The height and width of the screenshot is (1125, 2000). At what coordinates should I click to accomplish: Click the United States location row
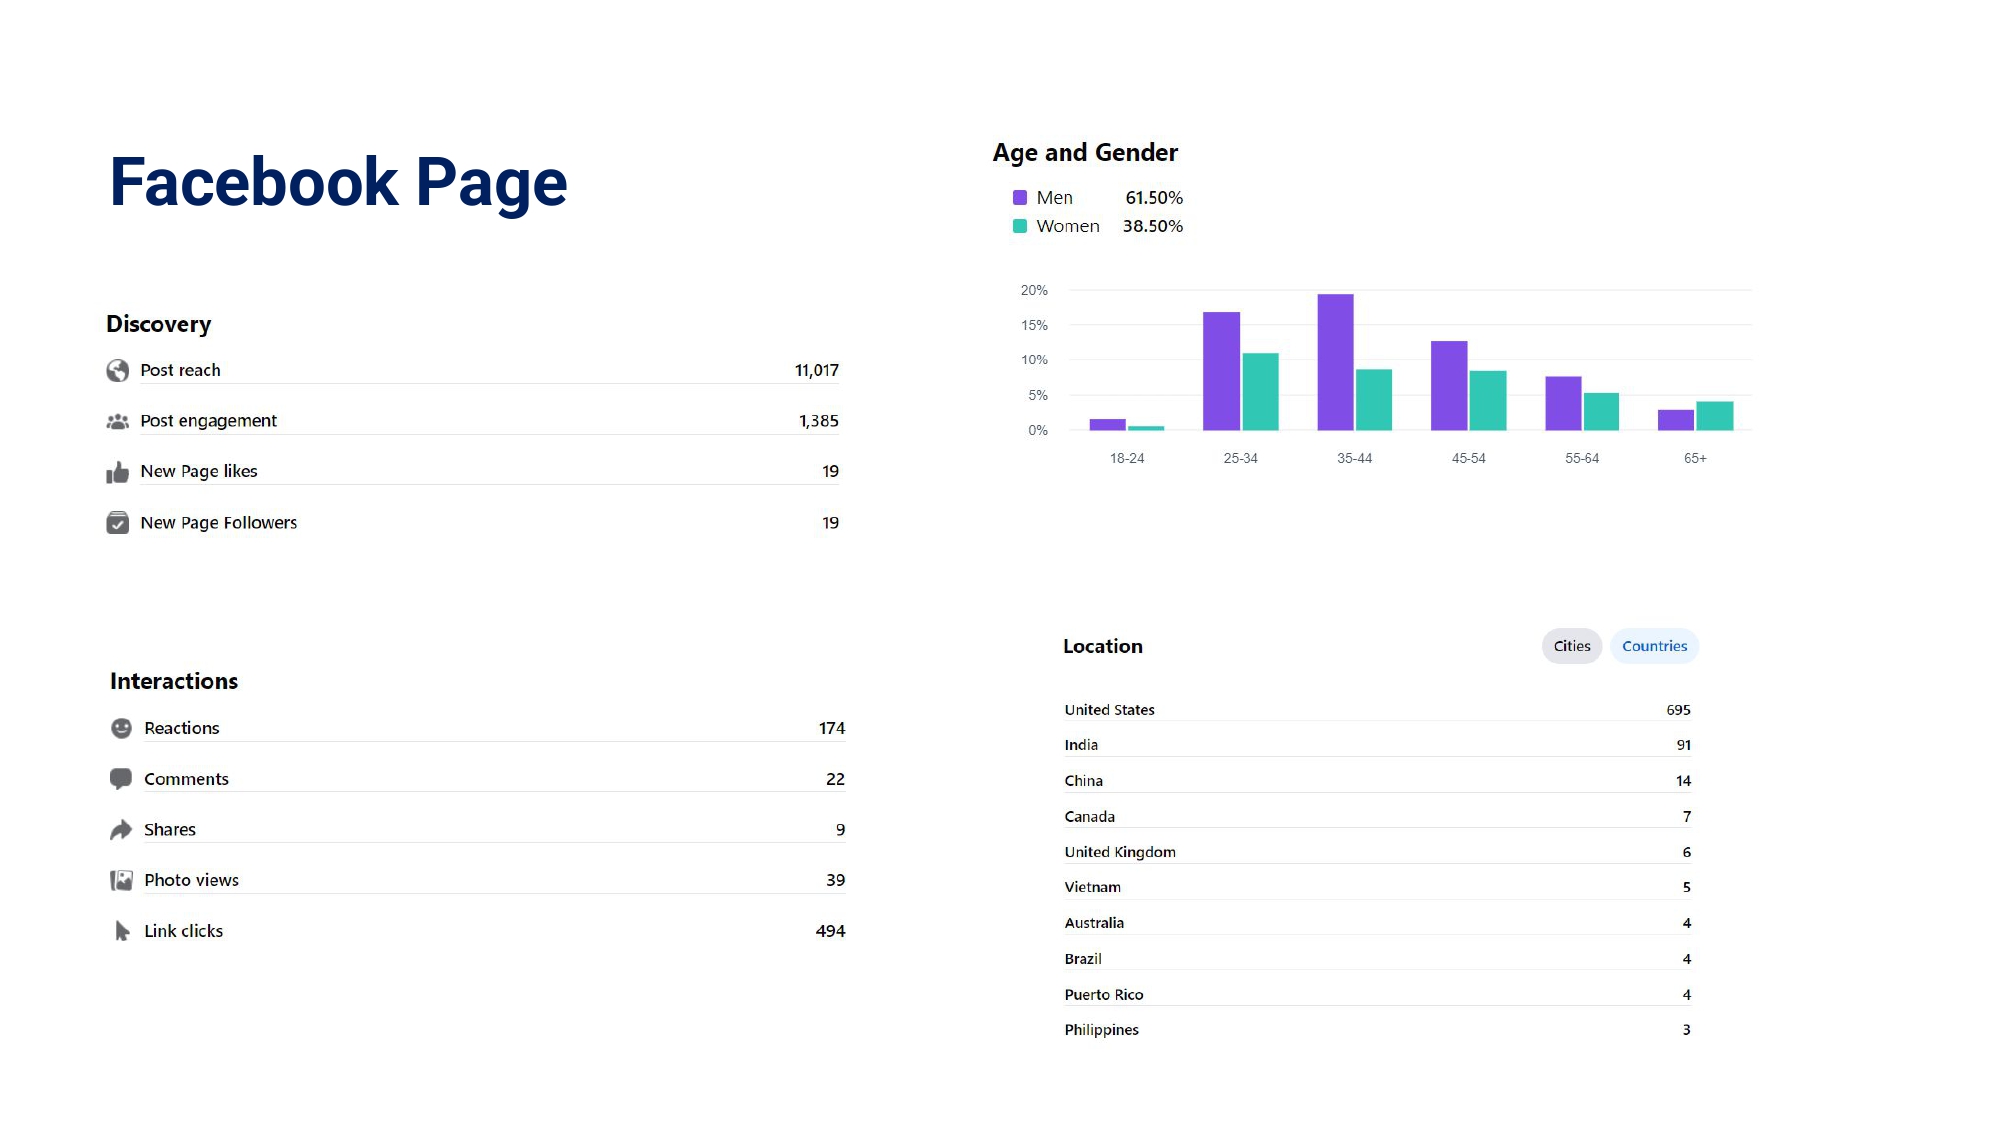click(1377, 710)
